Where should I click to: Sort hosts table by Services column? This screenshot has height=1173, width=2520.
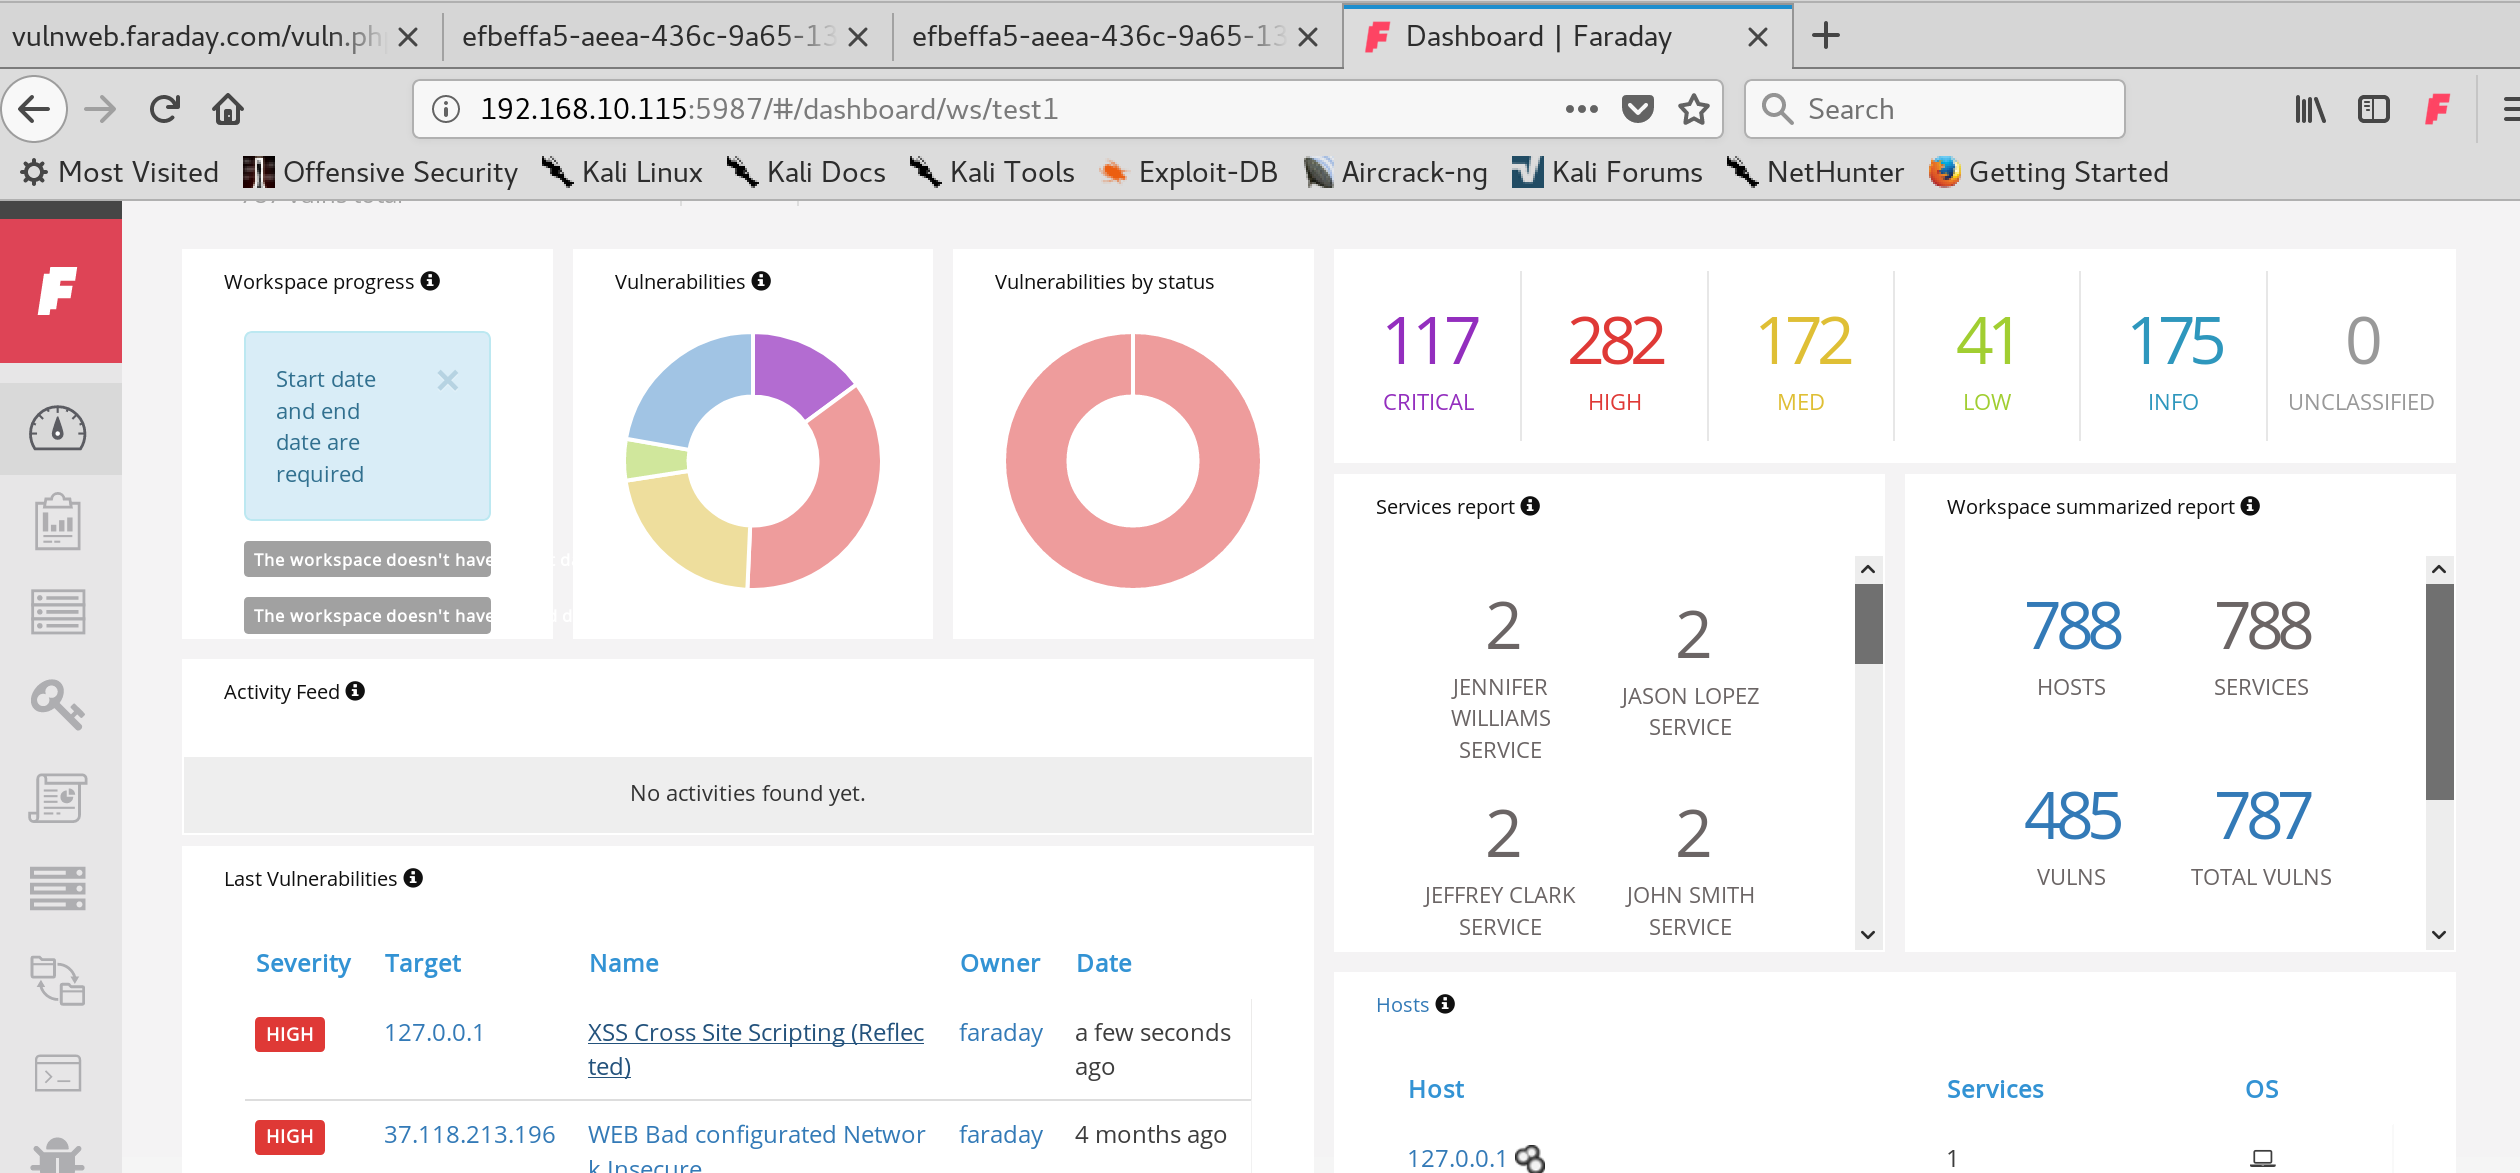[x=1995, y=1089]
